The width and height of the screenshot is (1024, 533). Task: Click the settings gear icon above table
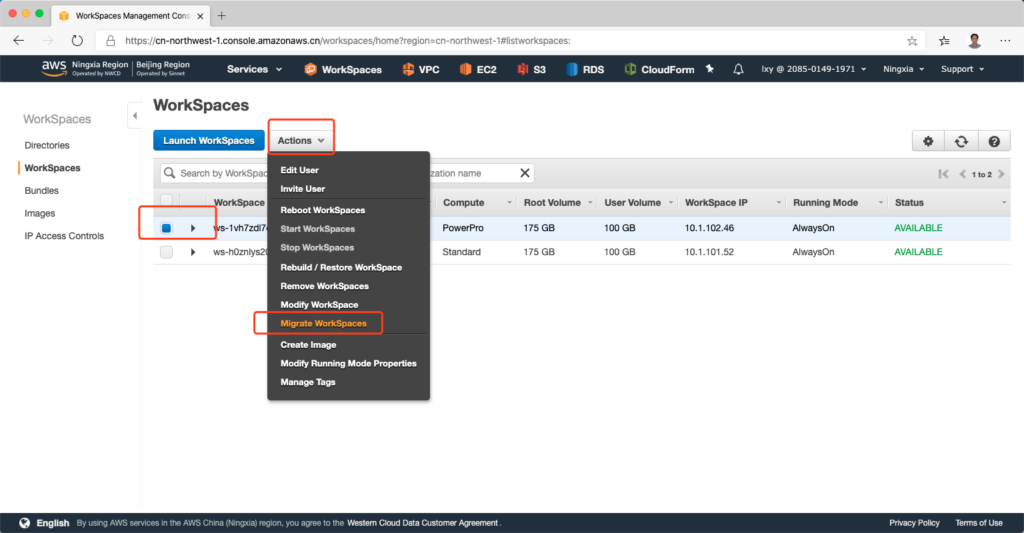tap(928, 142)
